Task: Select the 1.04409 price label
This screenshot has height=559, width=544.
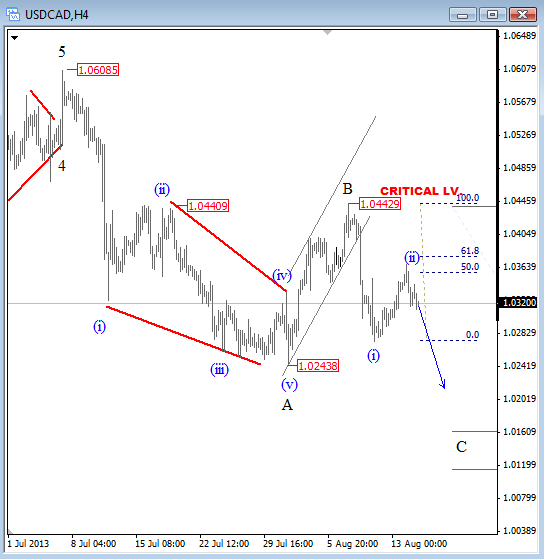Action: (208, 206)
